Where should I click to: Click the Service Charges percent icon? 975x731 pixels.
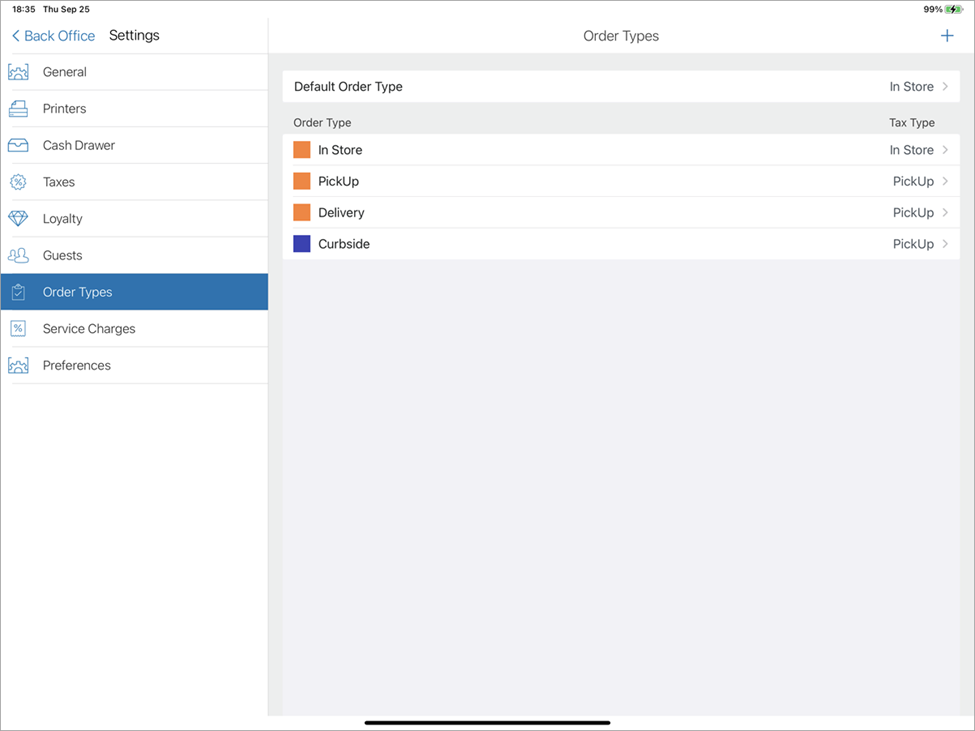click(x=18, y=329)
